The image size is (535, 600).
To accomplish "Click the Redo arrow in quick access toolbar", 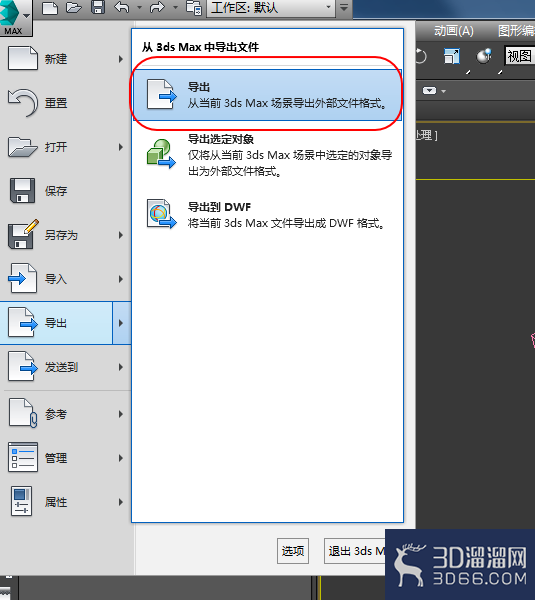I will [157, 7].
